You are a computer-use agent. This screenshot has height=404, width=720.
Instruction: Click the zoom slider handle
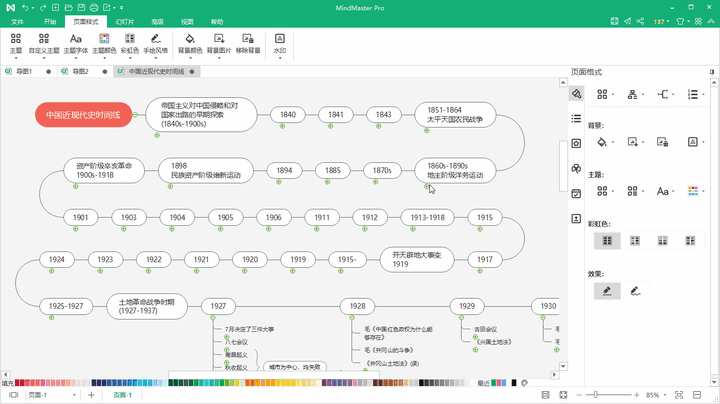[596, 395]
